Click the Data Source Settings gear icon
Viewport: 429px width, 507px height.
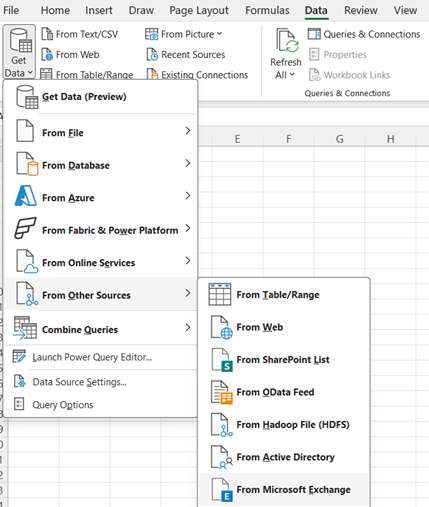19,381
